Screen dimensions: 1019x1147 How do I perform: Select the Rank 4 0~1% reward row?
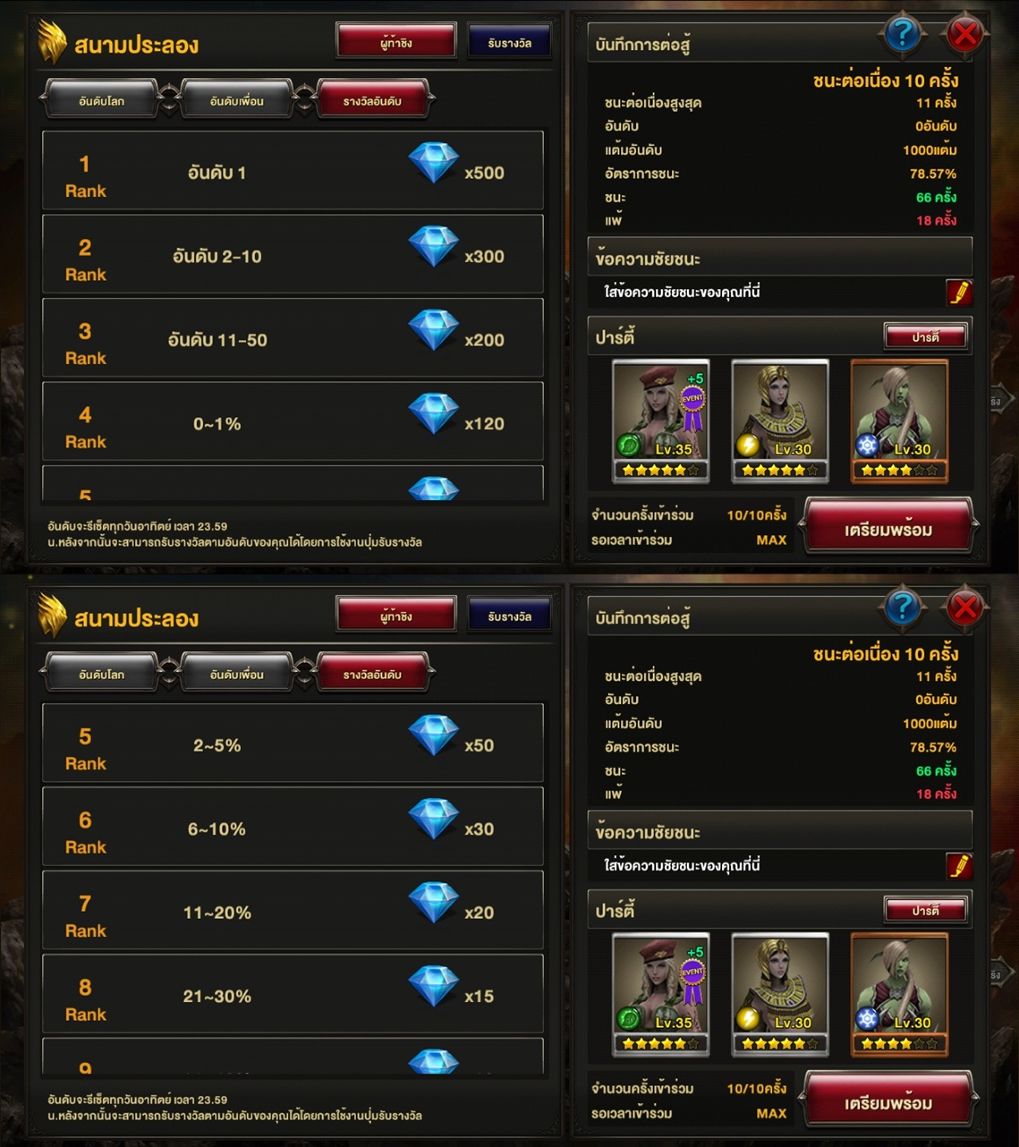[x=293, y=421]
